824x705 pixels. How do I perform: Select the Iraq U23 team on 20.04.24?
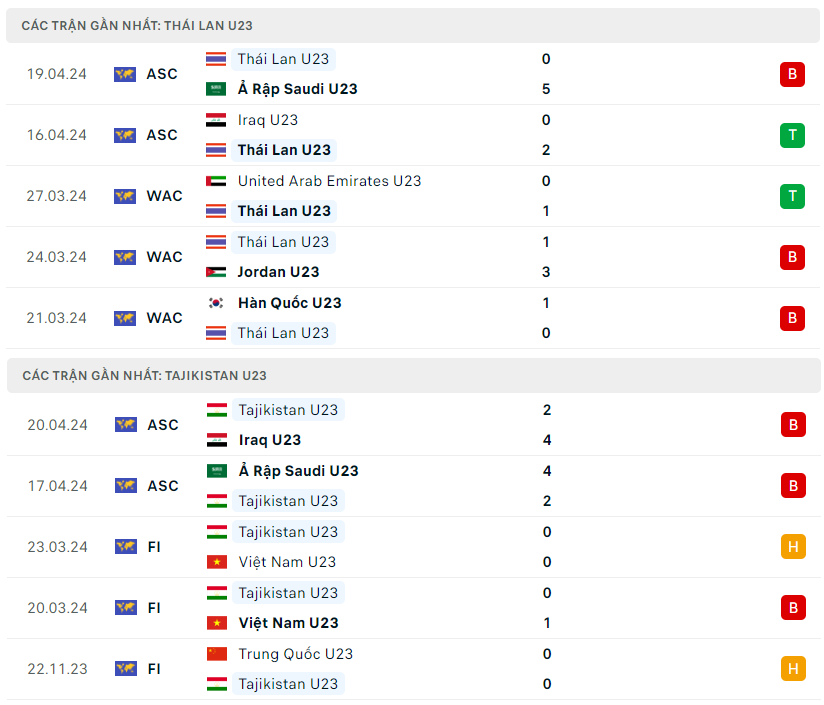(x=270, y=440)
